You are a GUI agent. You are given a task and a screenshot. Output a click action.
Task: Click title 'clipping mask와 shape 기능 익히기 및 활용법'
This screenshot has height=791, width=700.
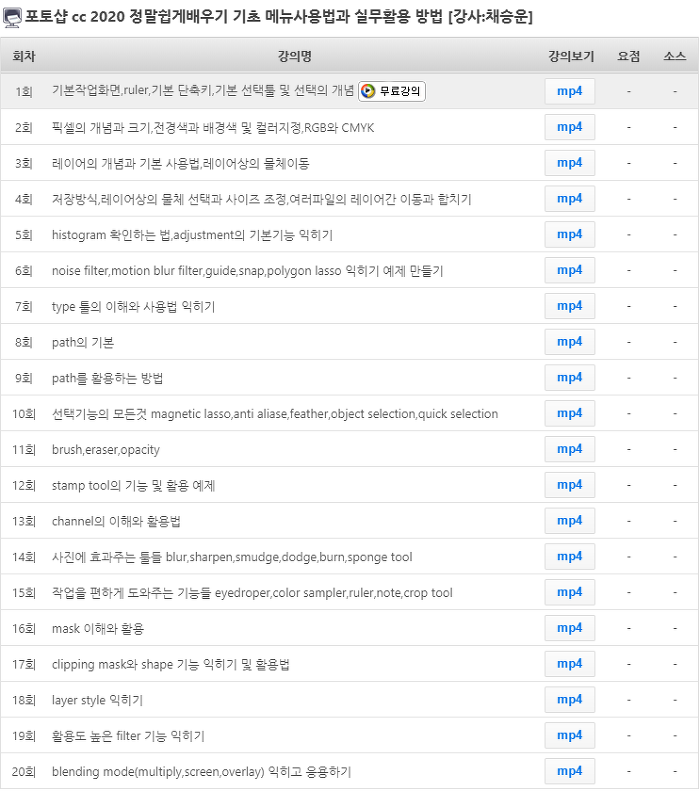[170, 665]
